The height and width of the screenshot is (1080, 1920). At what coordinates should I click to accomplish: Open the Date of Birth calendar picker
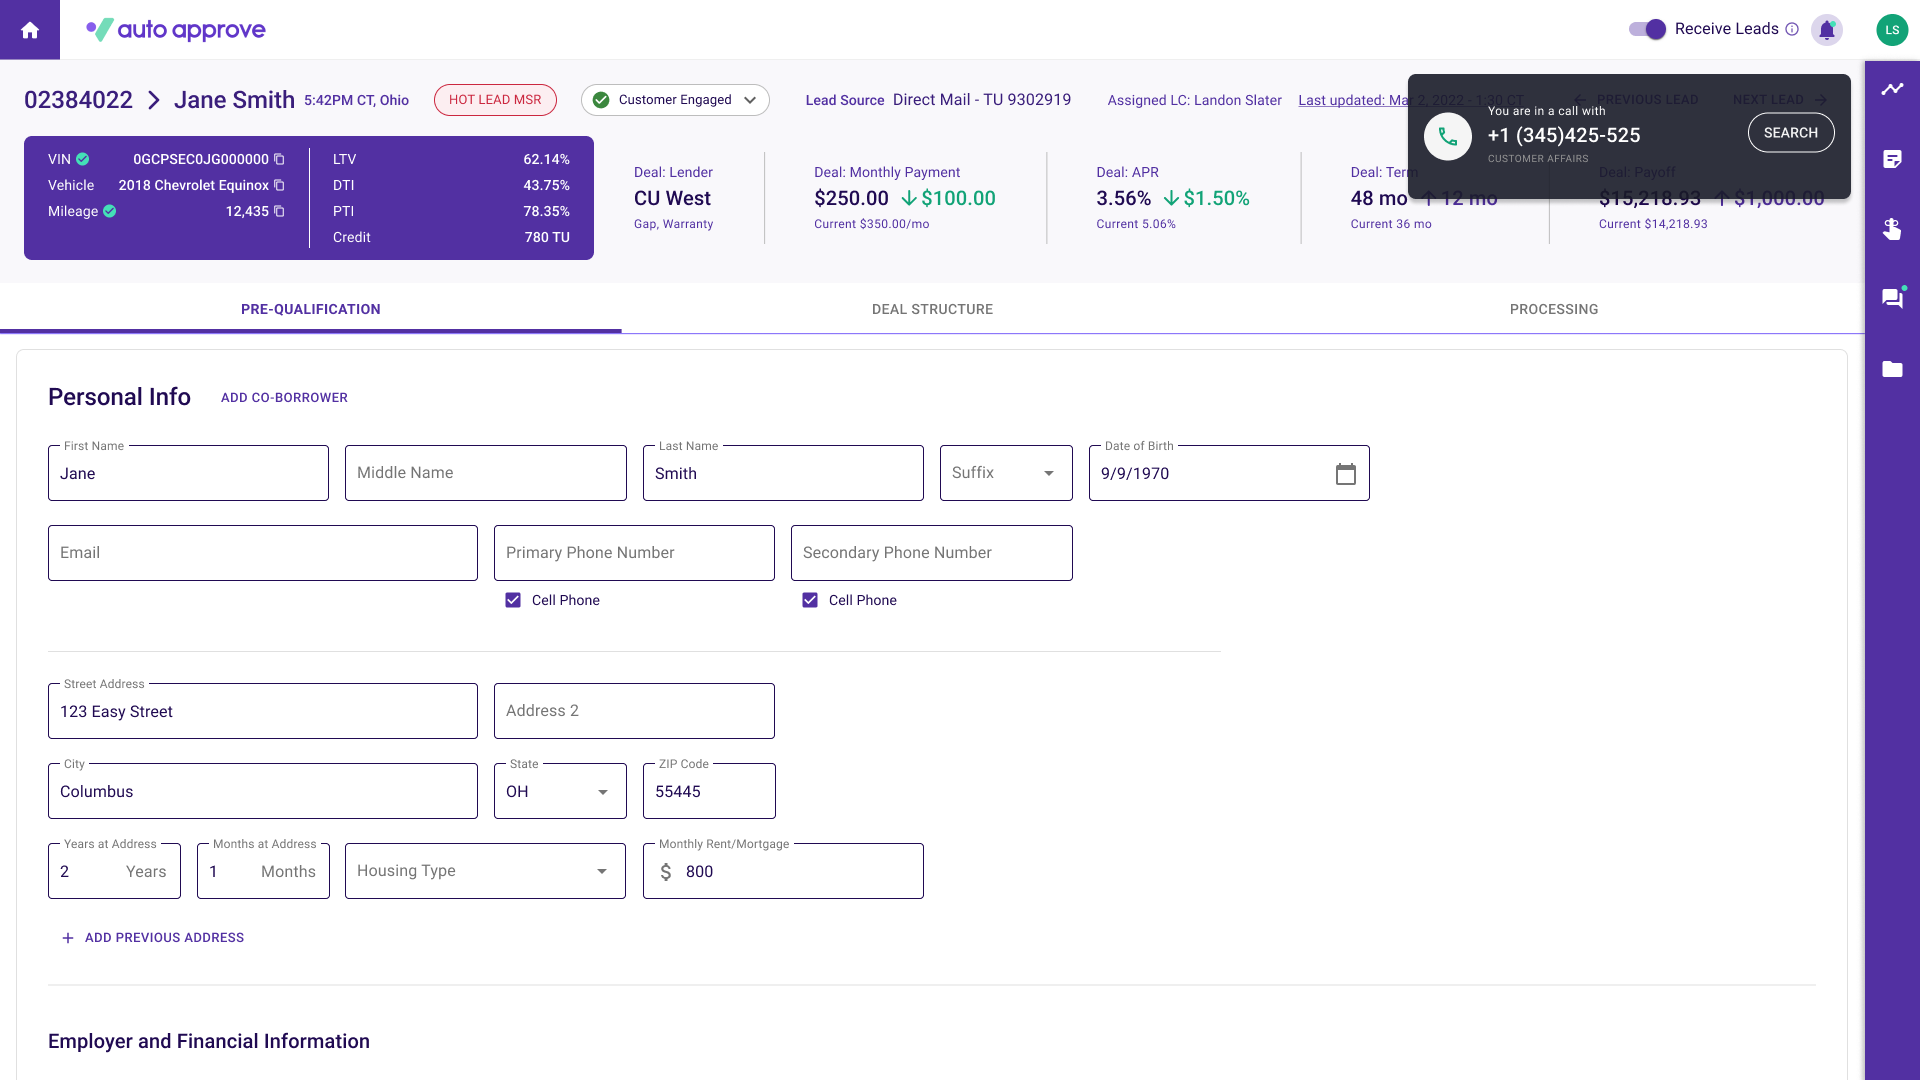[x=1346, y=474]
